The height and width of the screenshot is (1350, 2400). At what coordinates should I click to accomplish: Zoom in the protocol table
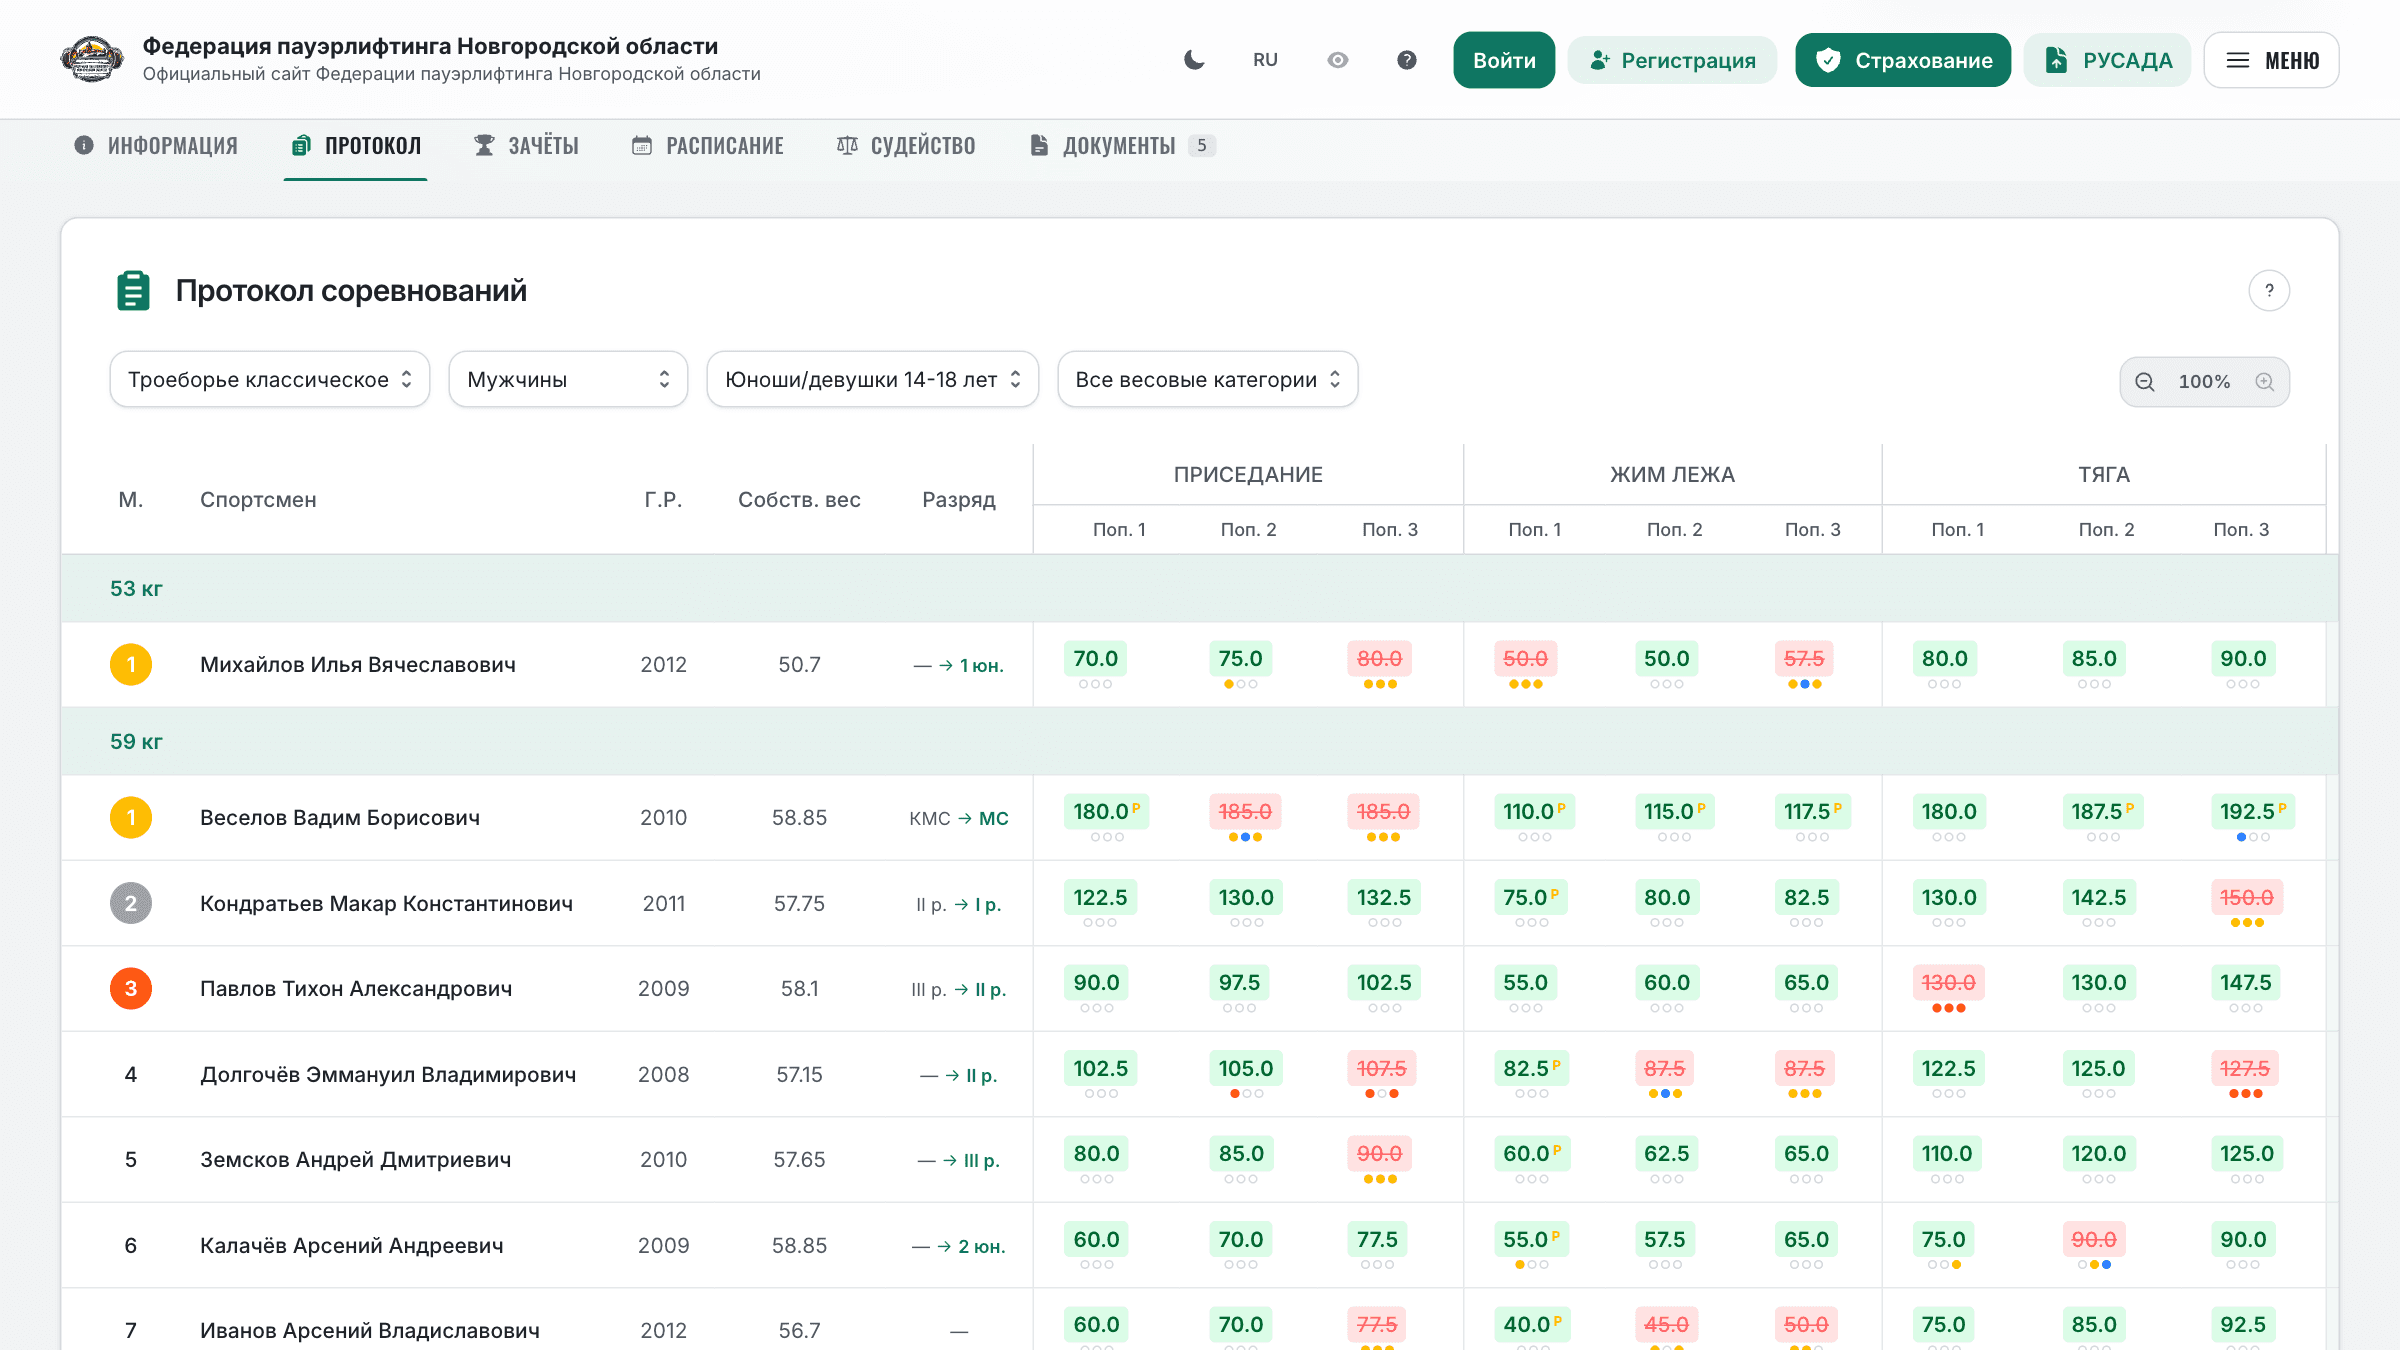tap(2265, 382)
